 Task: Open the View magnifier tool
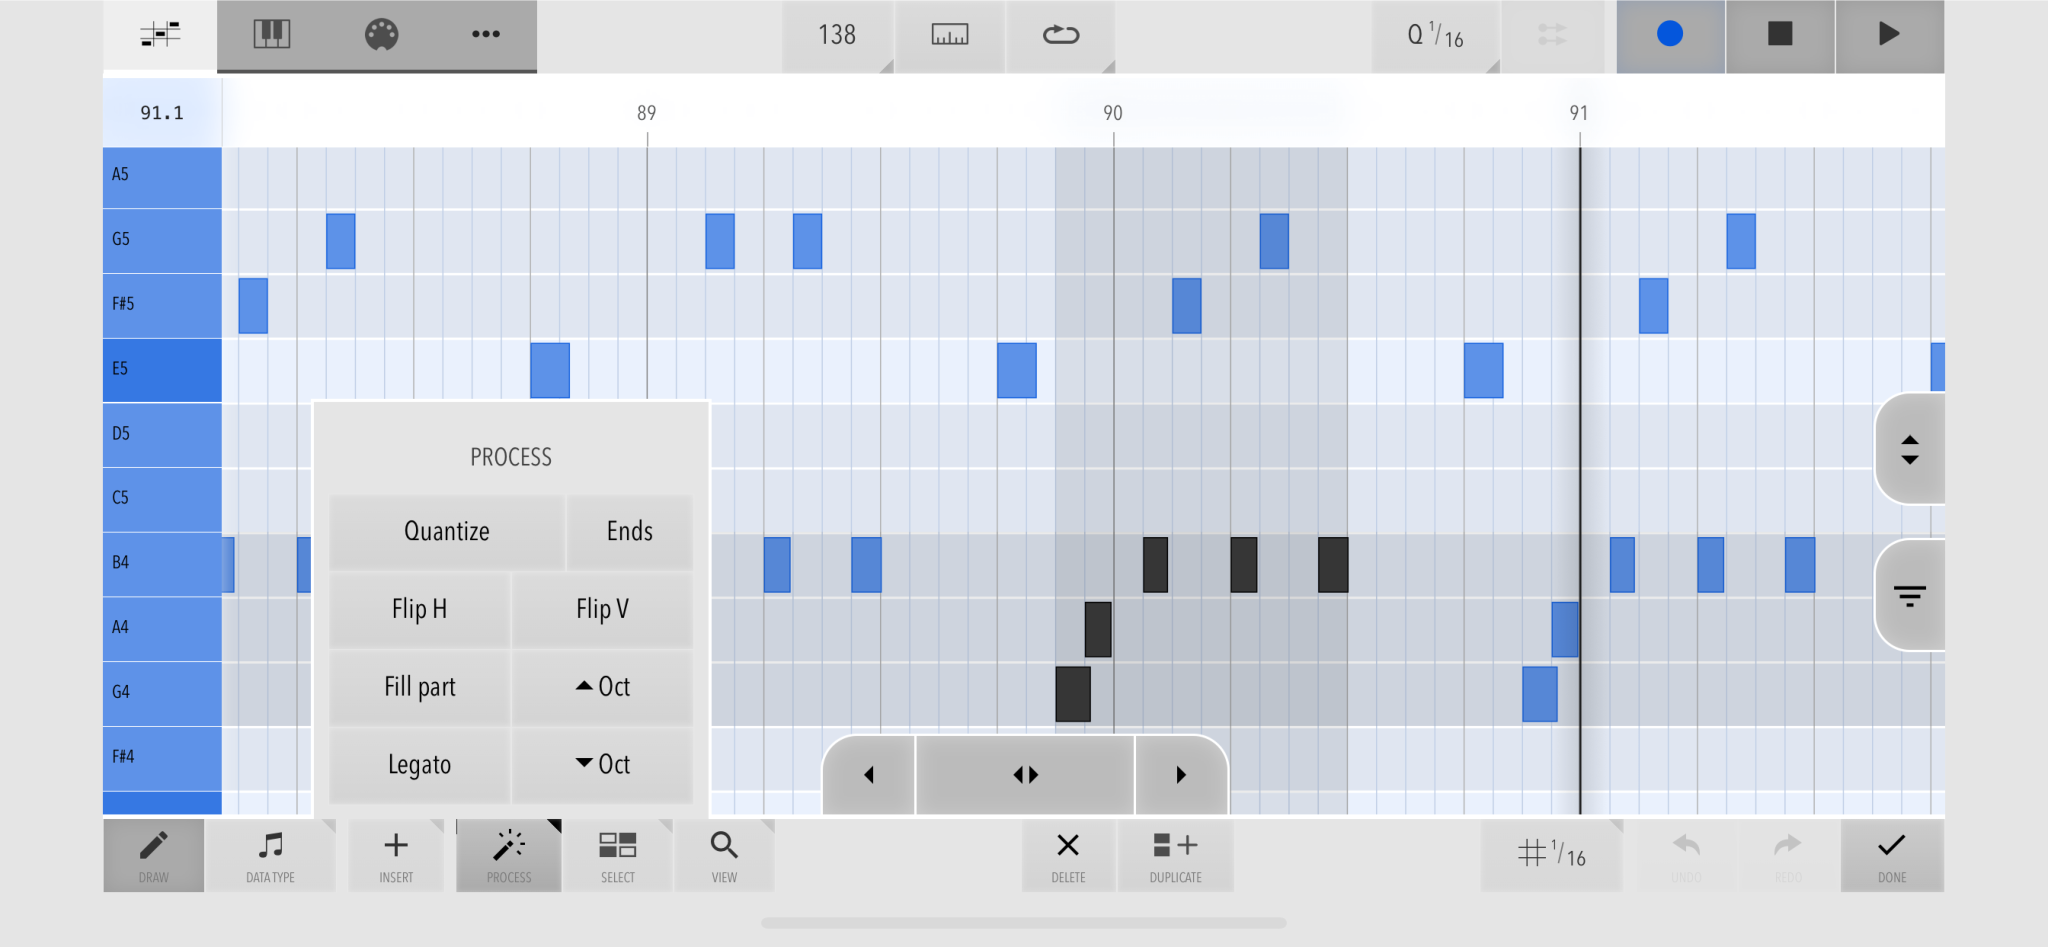tap(724, 855)
